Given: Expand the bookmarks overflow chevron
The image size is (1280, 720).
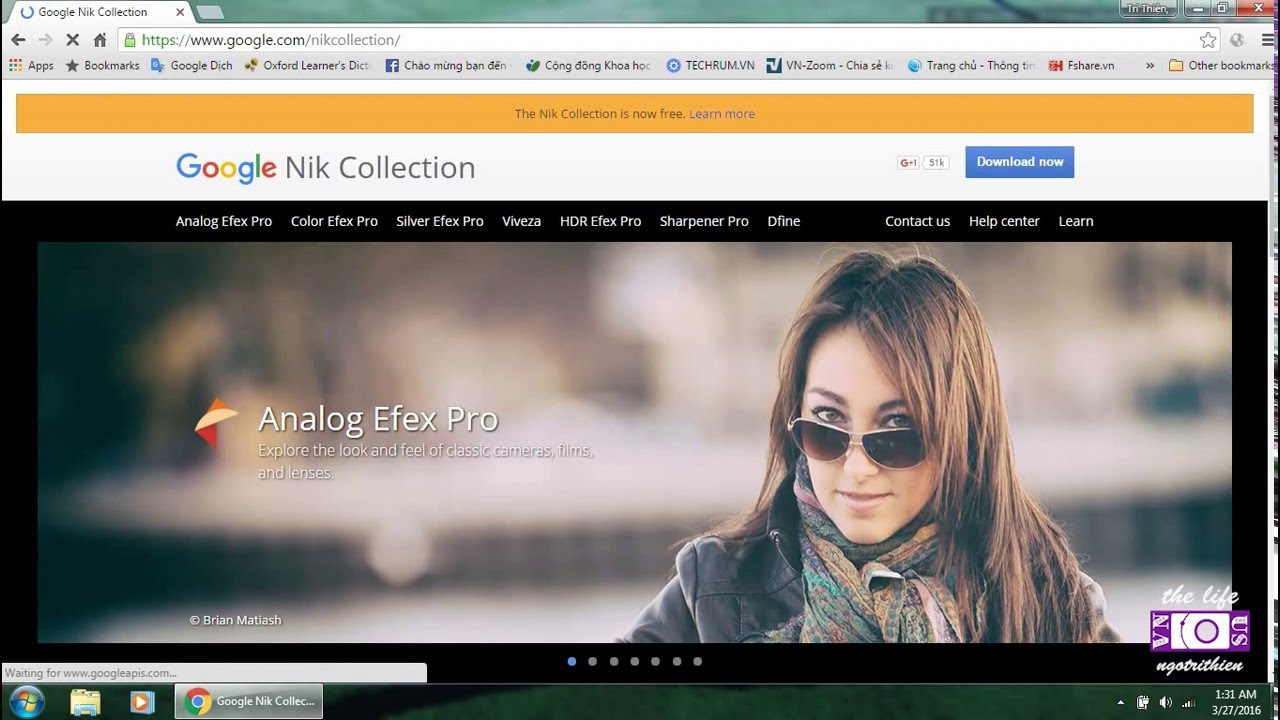Looking at the screenshot, I should pyautogui.click(x=1150, y=65).
